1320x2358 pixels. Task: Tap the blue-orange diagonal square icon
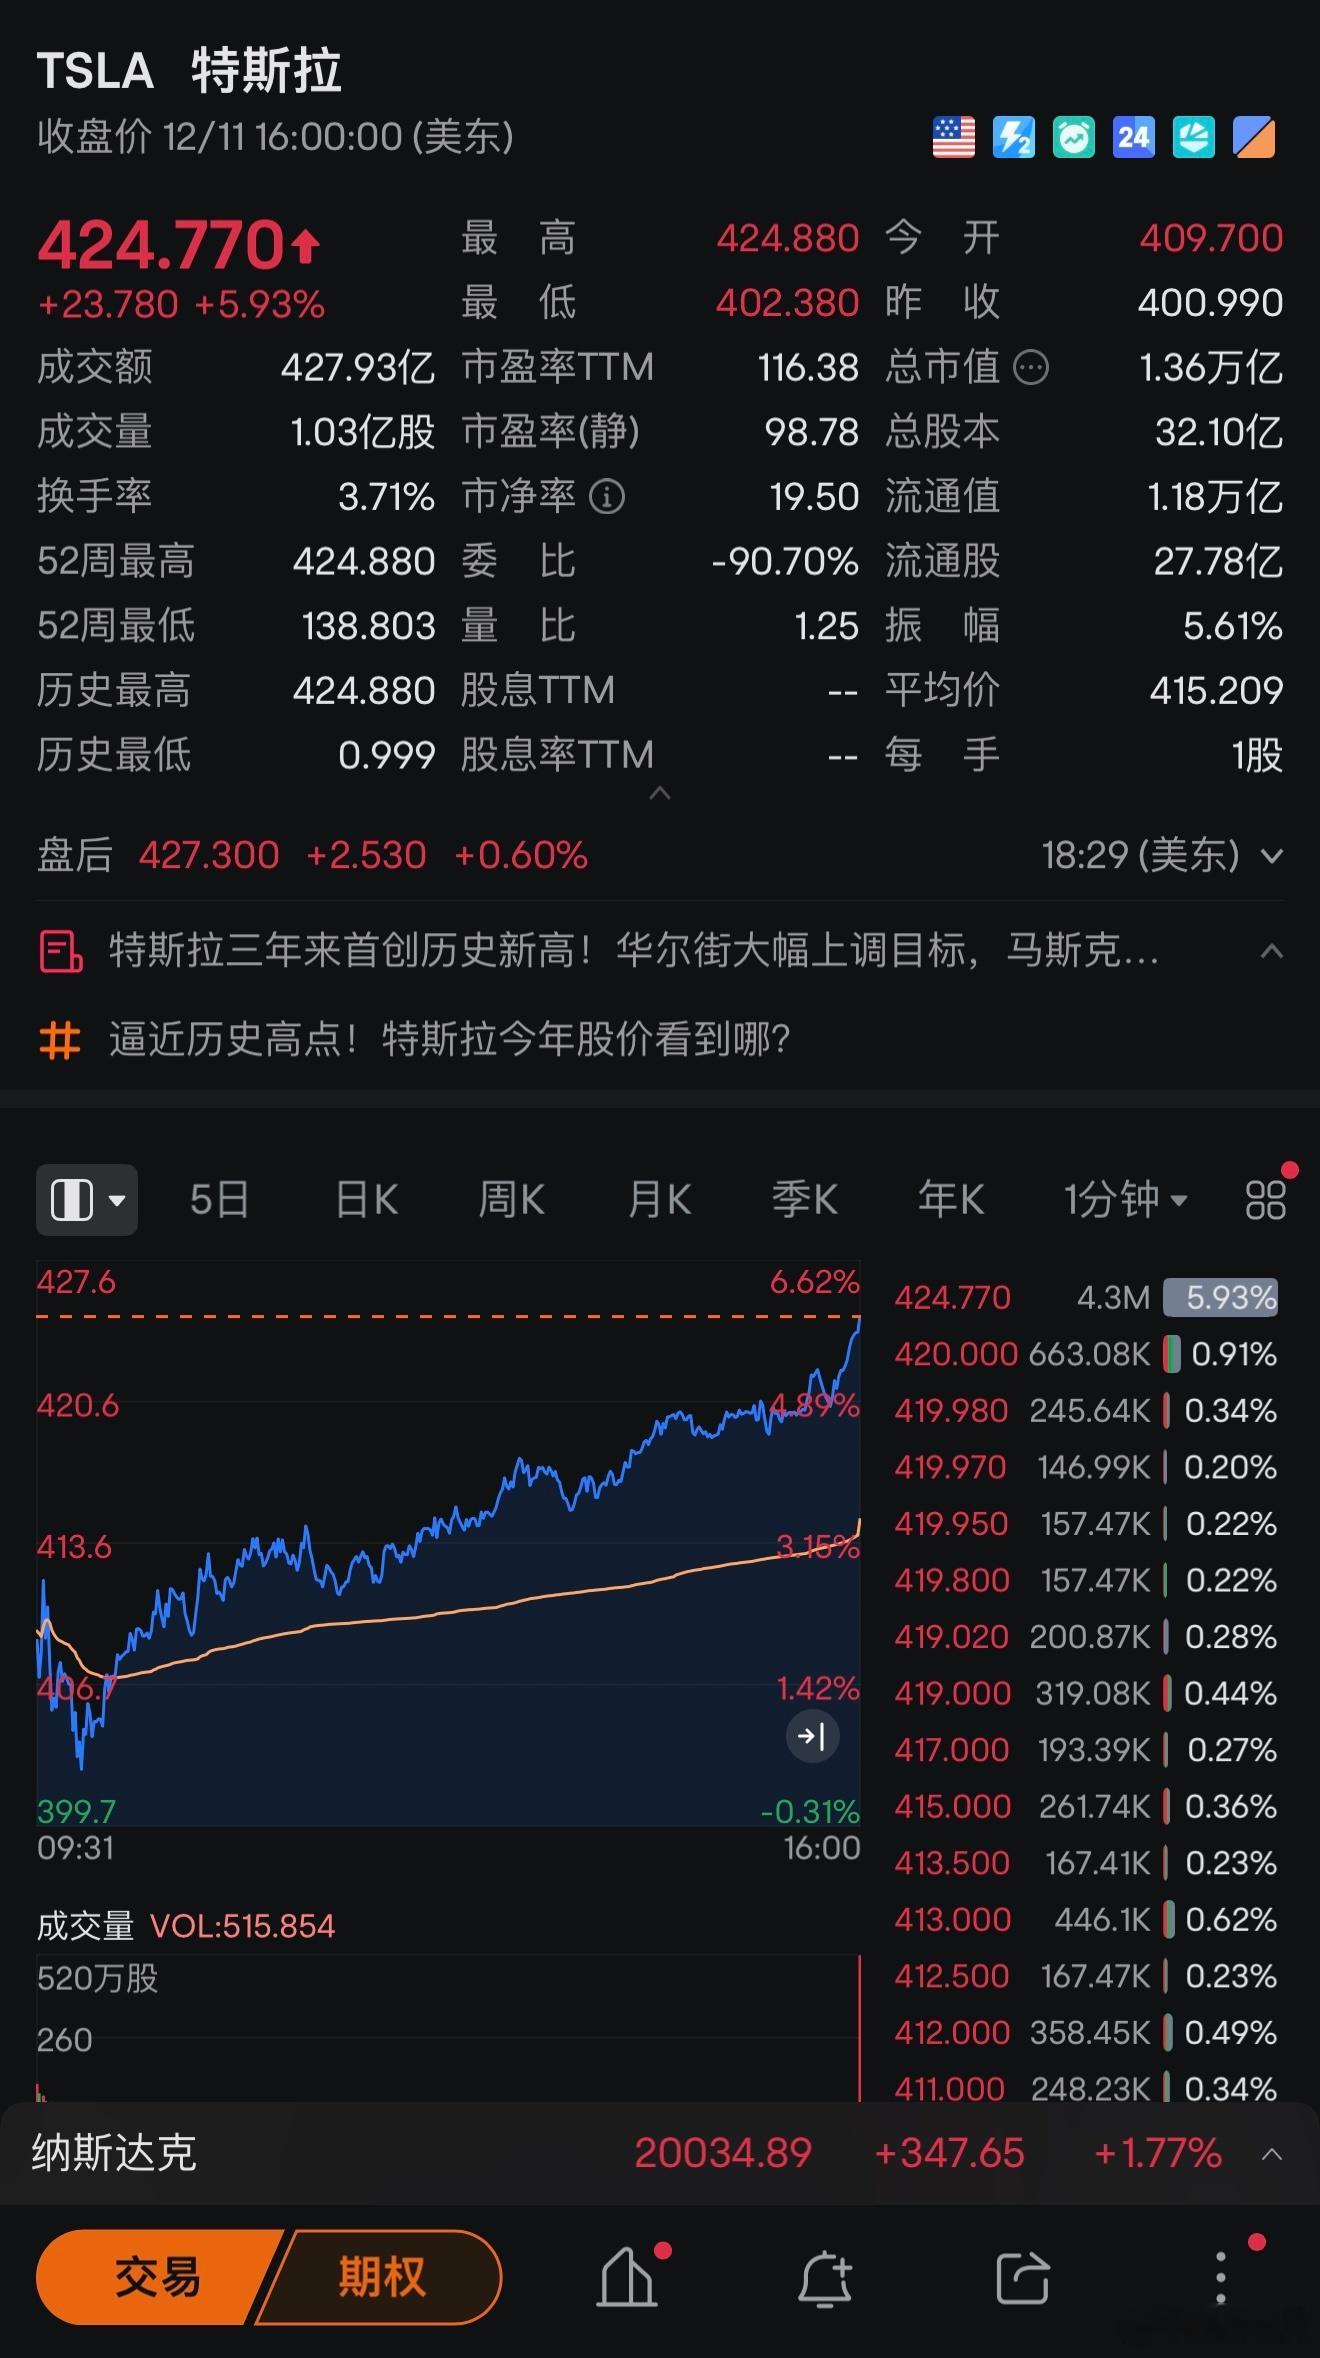1253,137
